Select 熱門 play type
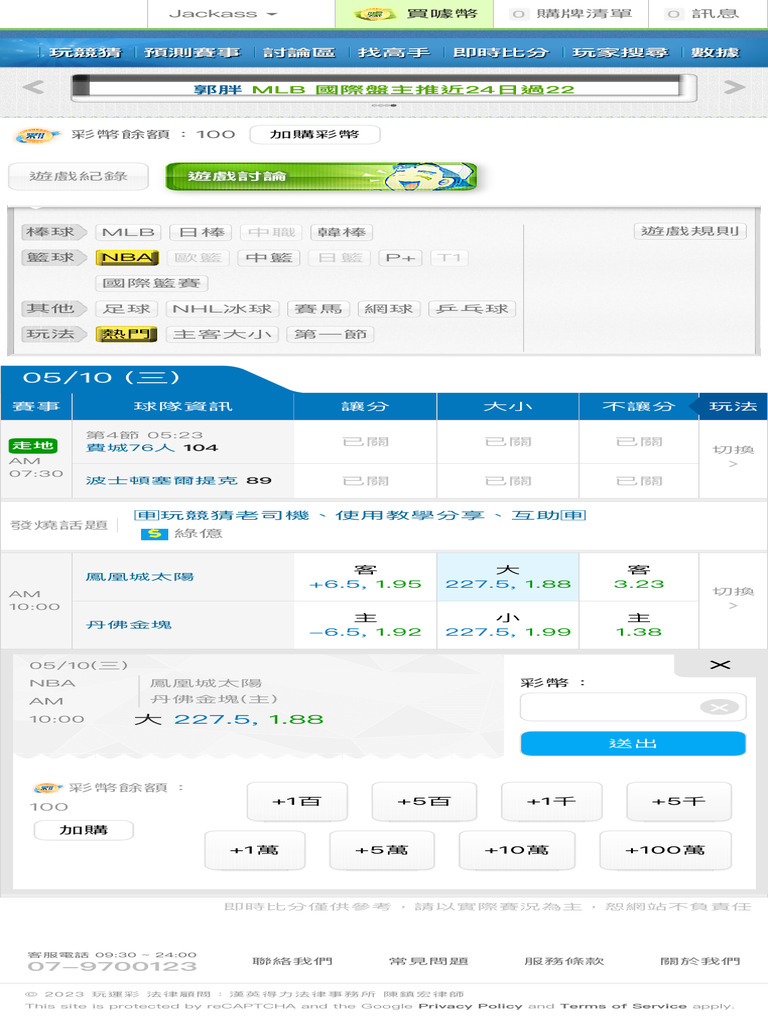Screen dimensions: 768x1024 click(x=127, y=334)
